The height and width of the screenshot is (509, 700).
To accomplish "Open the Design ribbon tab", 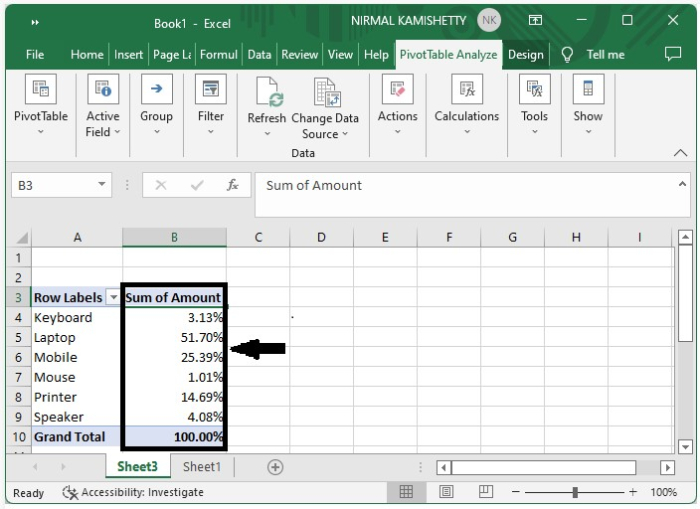I will tap(525, 55).
